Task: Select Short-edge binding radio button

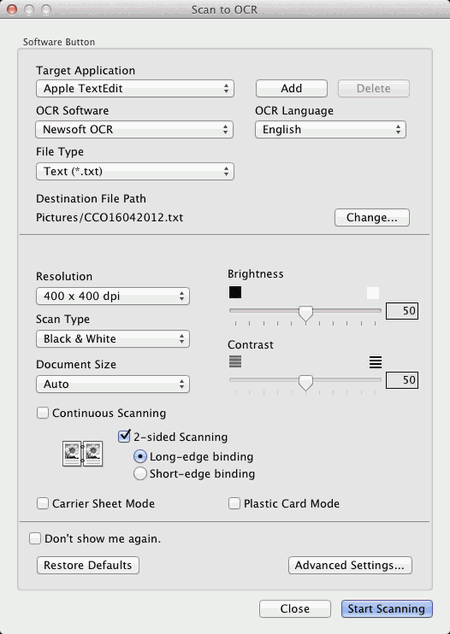Action: click(x=140, y=473)
